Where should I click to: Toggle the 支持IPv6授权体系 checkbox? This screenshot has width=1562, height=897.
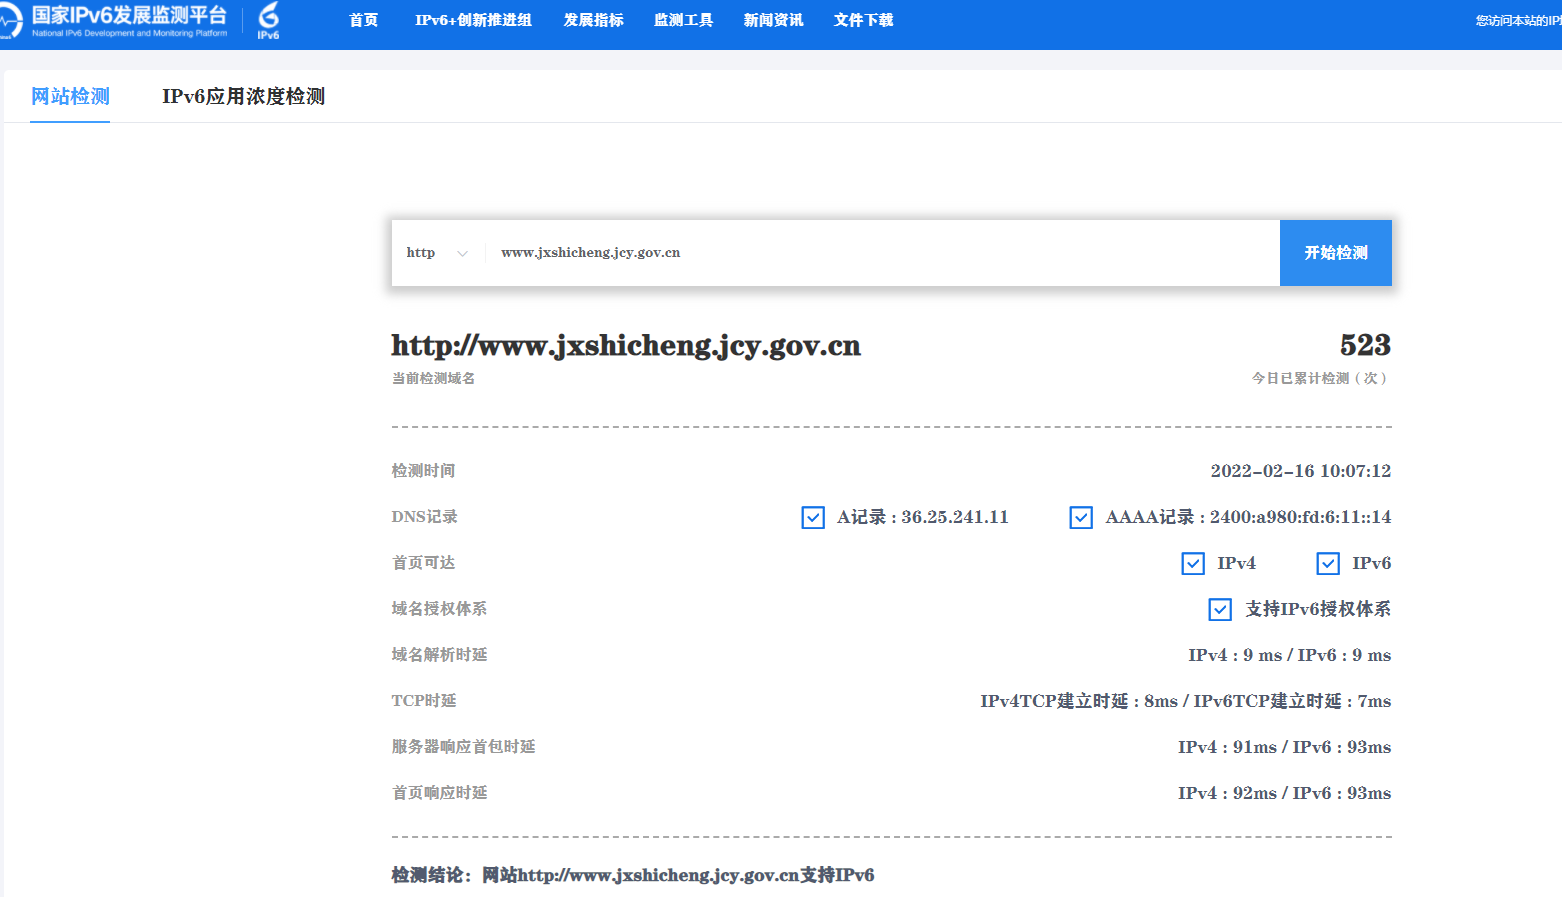tap(1220, 609)
